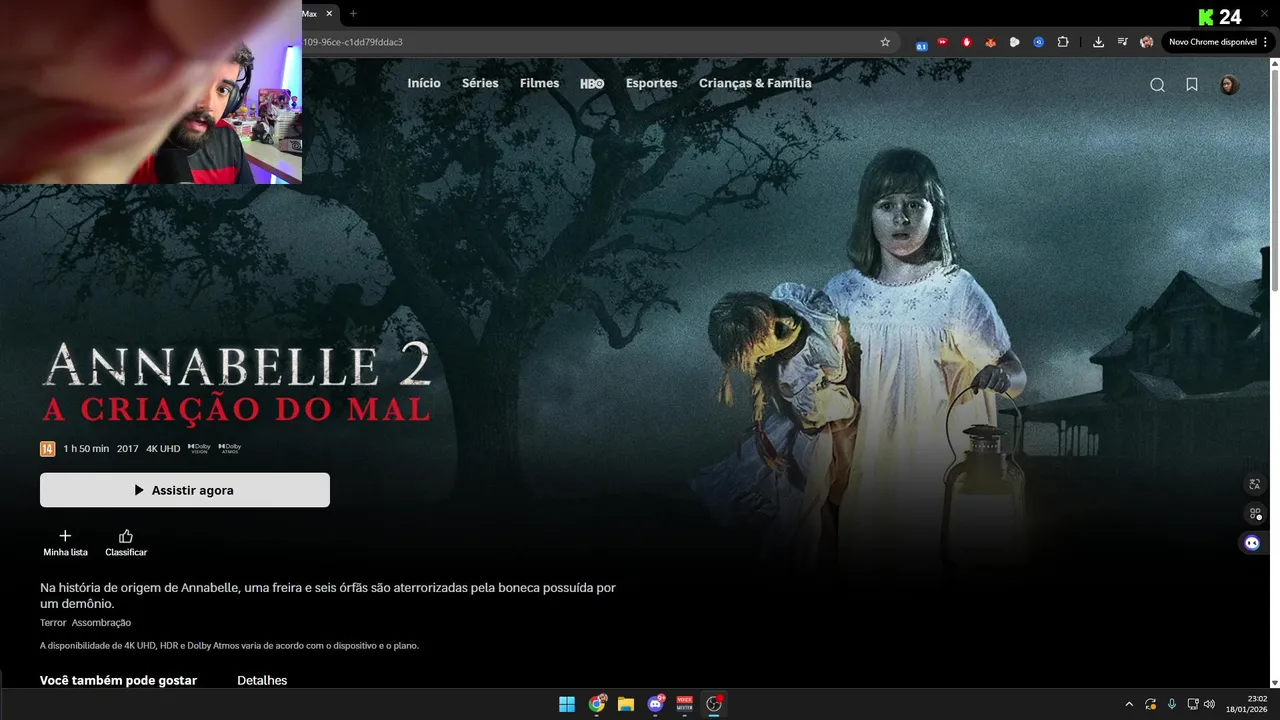Click the blue circular extension icon
Viewport: 1280px width, 720px height.
pyautogui.click(x=1039, y=42)
